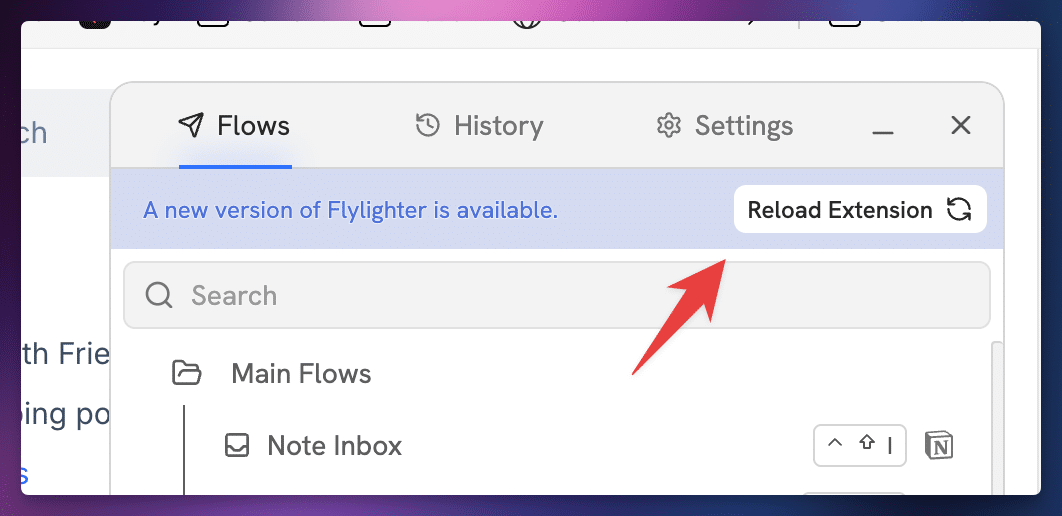
Task: Click the magnifying glass search icon
Action: click(x=159, y=295)
